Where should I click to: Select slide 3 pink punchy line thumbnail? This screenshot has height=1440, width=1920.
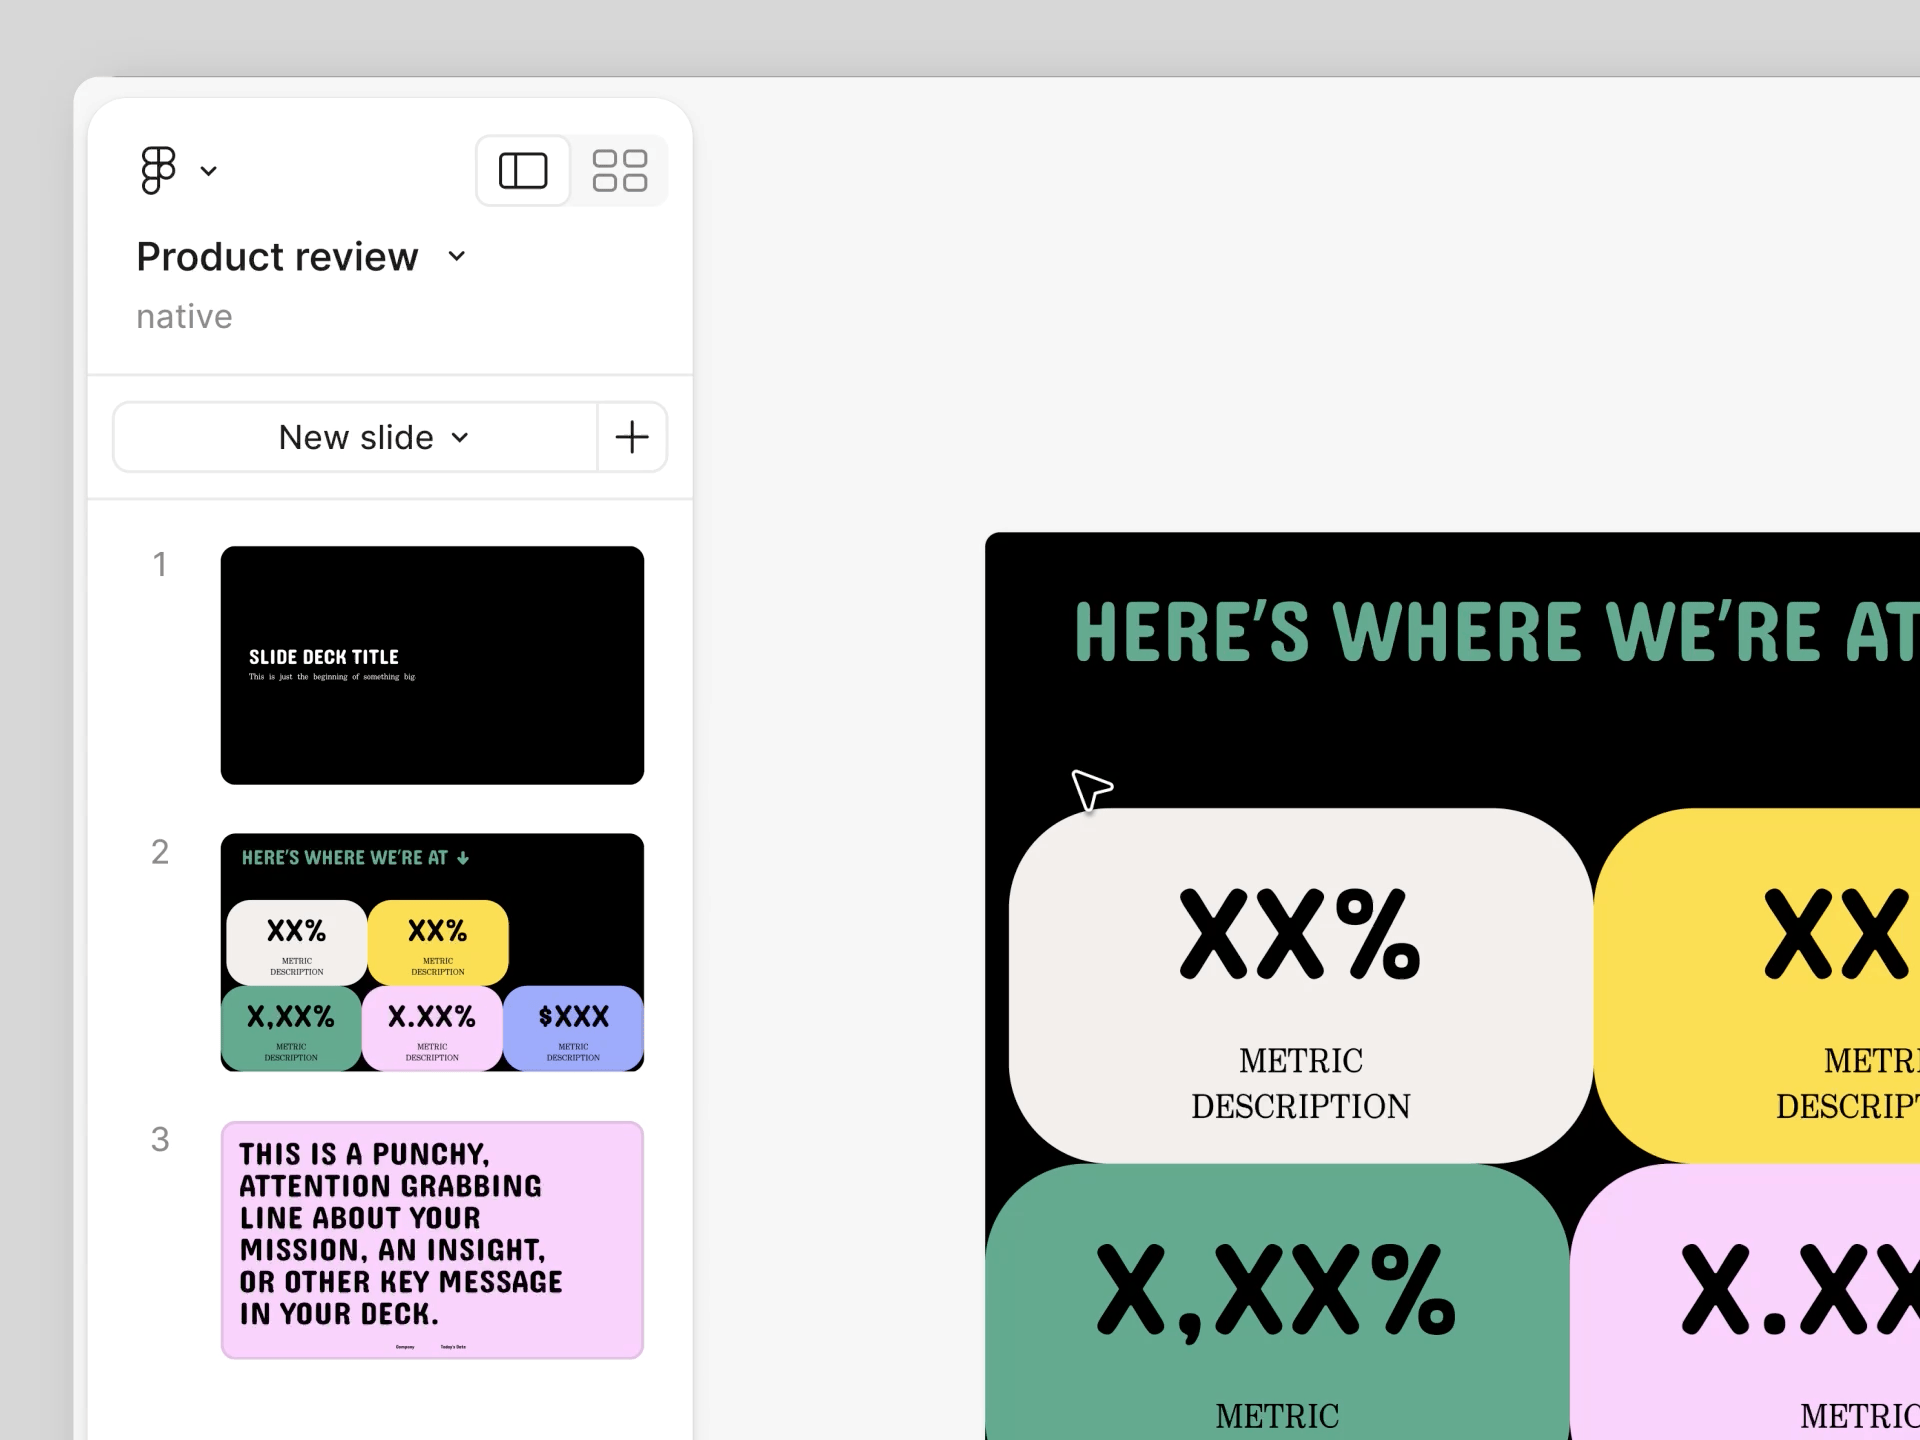click(x=432, y=1240)
